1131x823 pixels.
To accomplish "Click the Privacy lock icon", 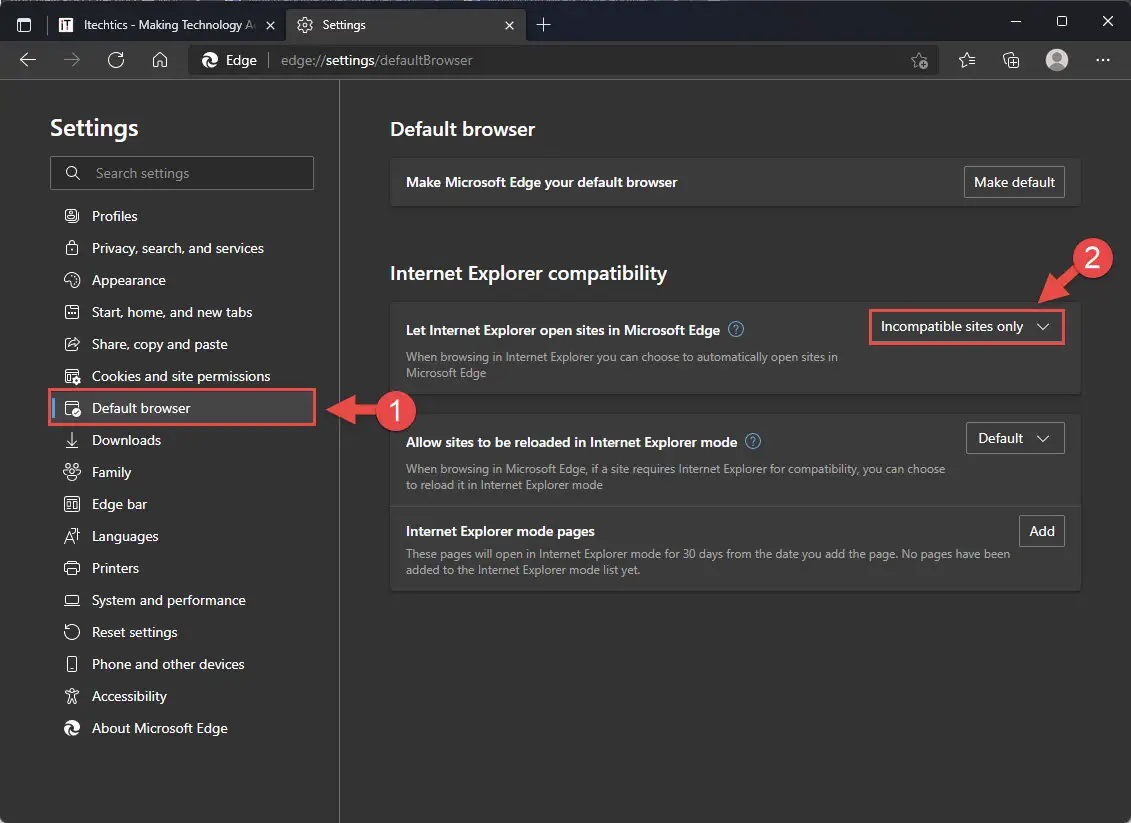I will (x=72, y=248).
